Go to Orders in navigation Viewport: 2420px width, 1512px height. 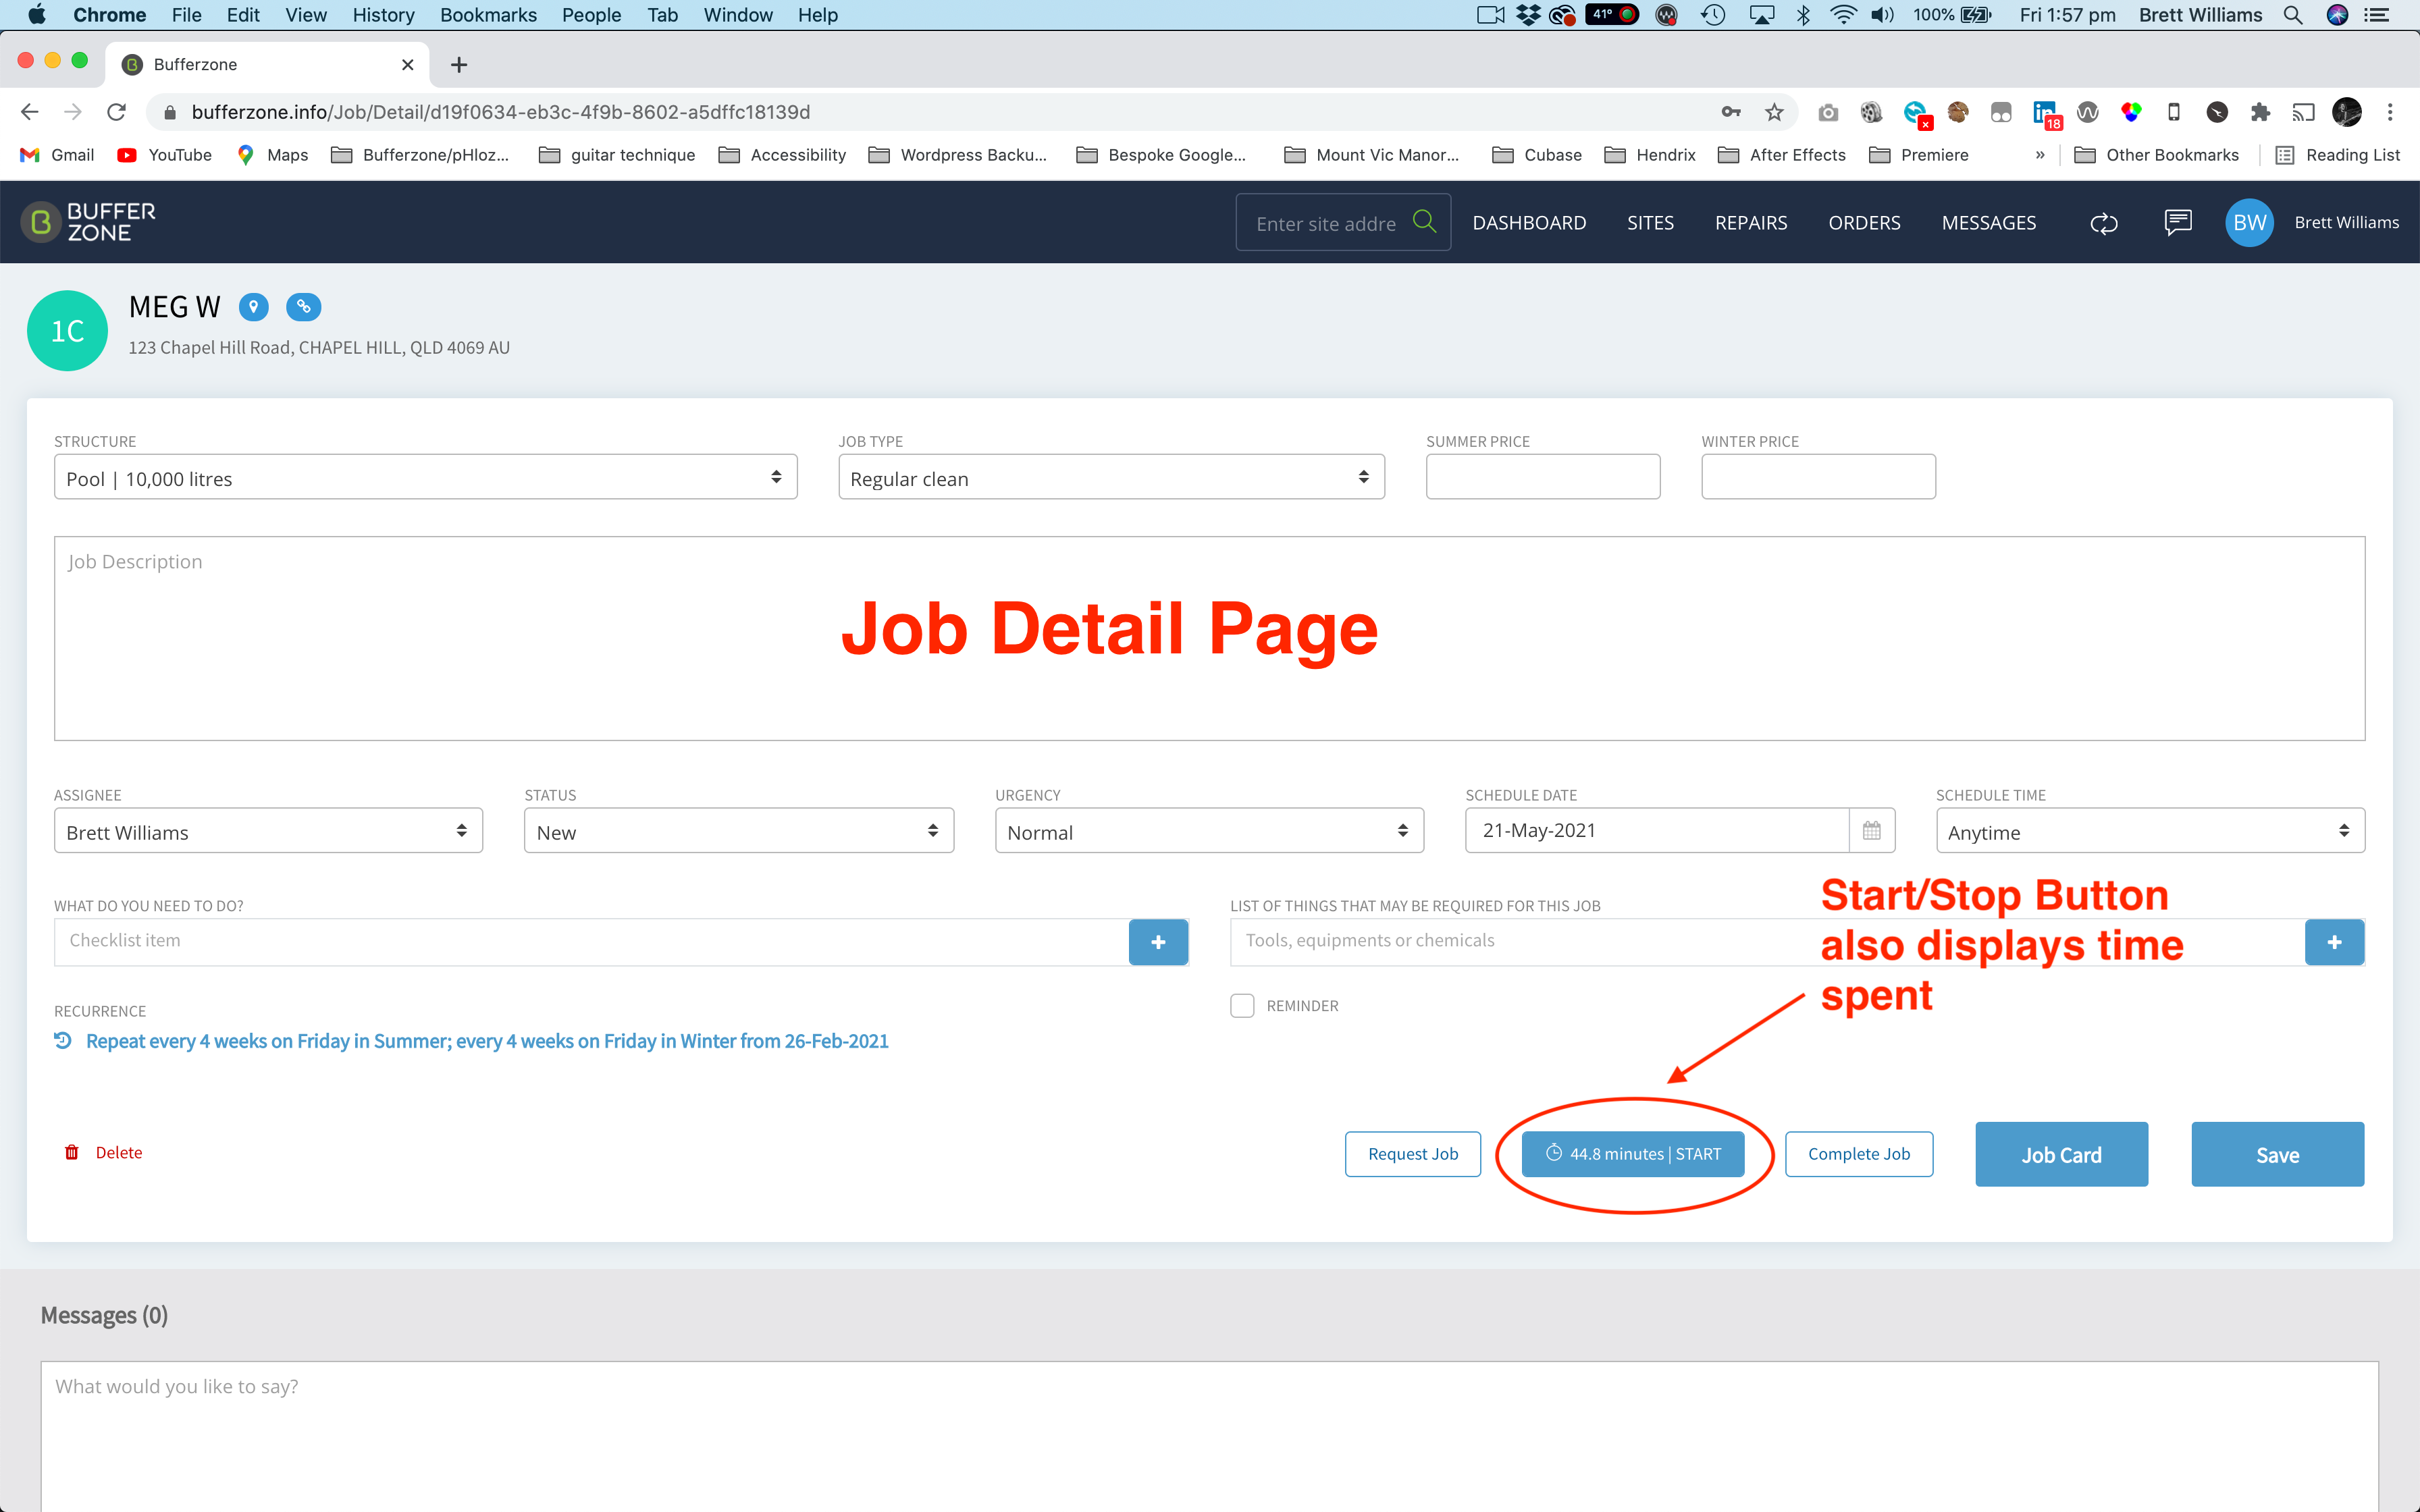pos(1864,222)
